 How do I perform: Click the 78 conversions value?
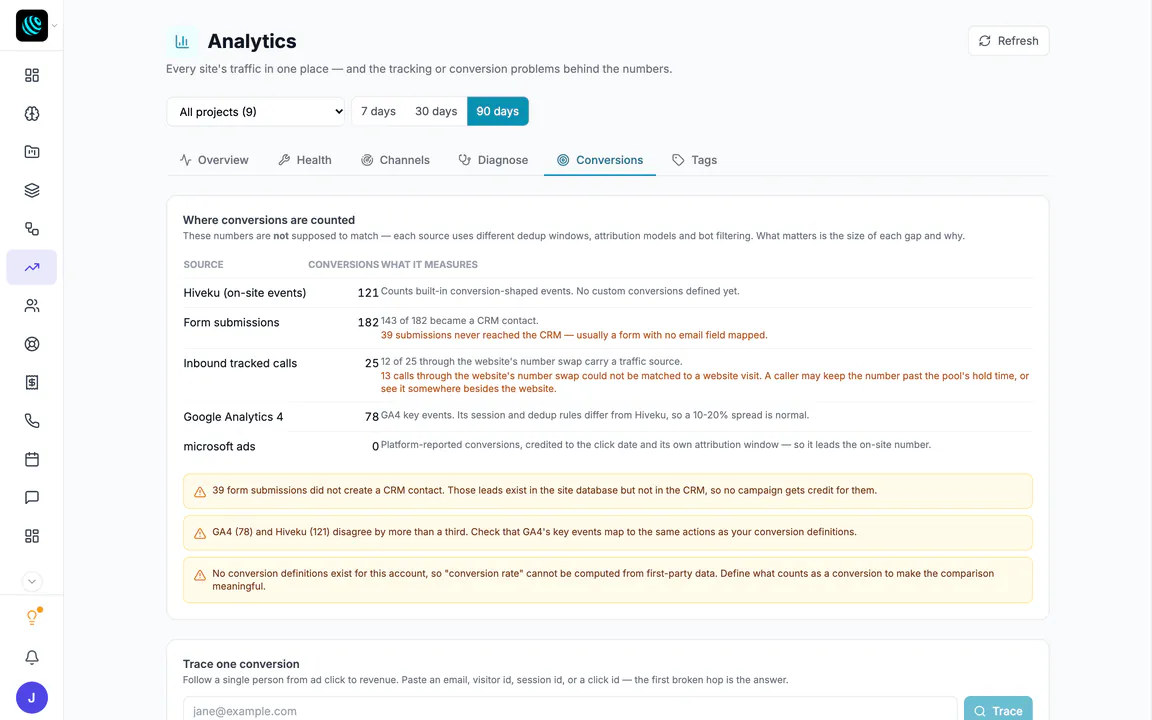pos(372,417)
